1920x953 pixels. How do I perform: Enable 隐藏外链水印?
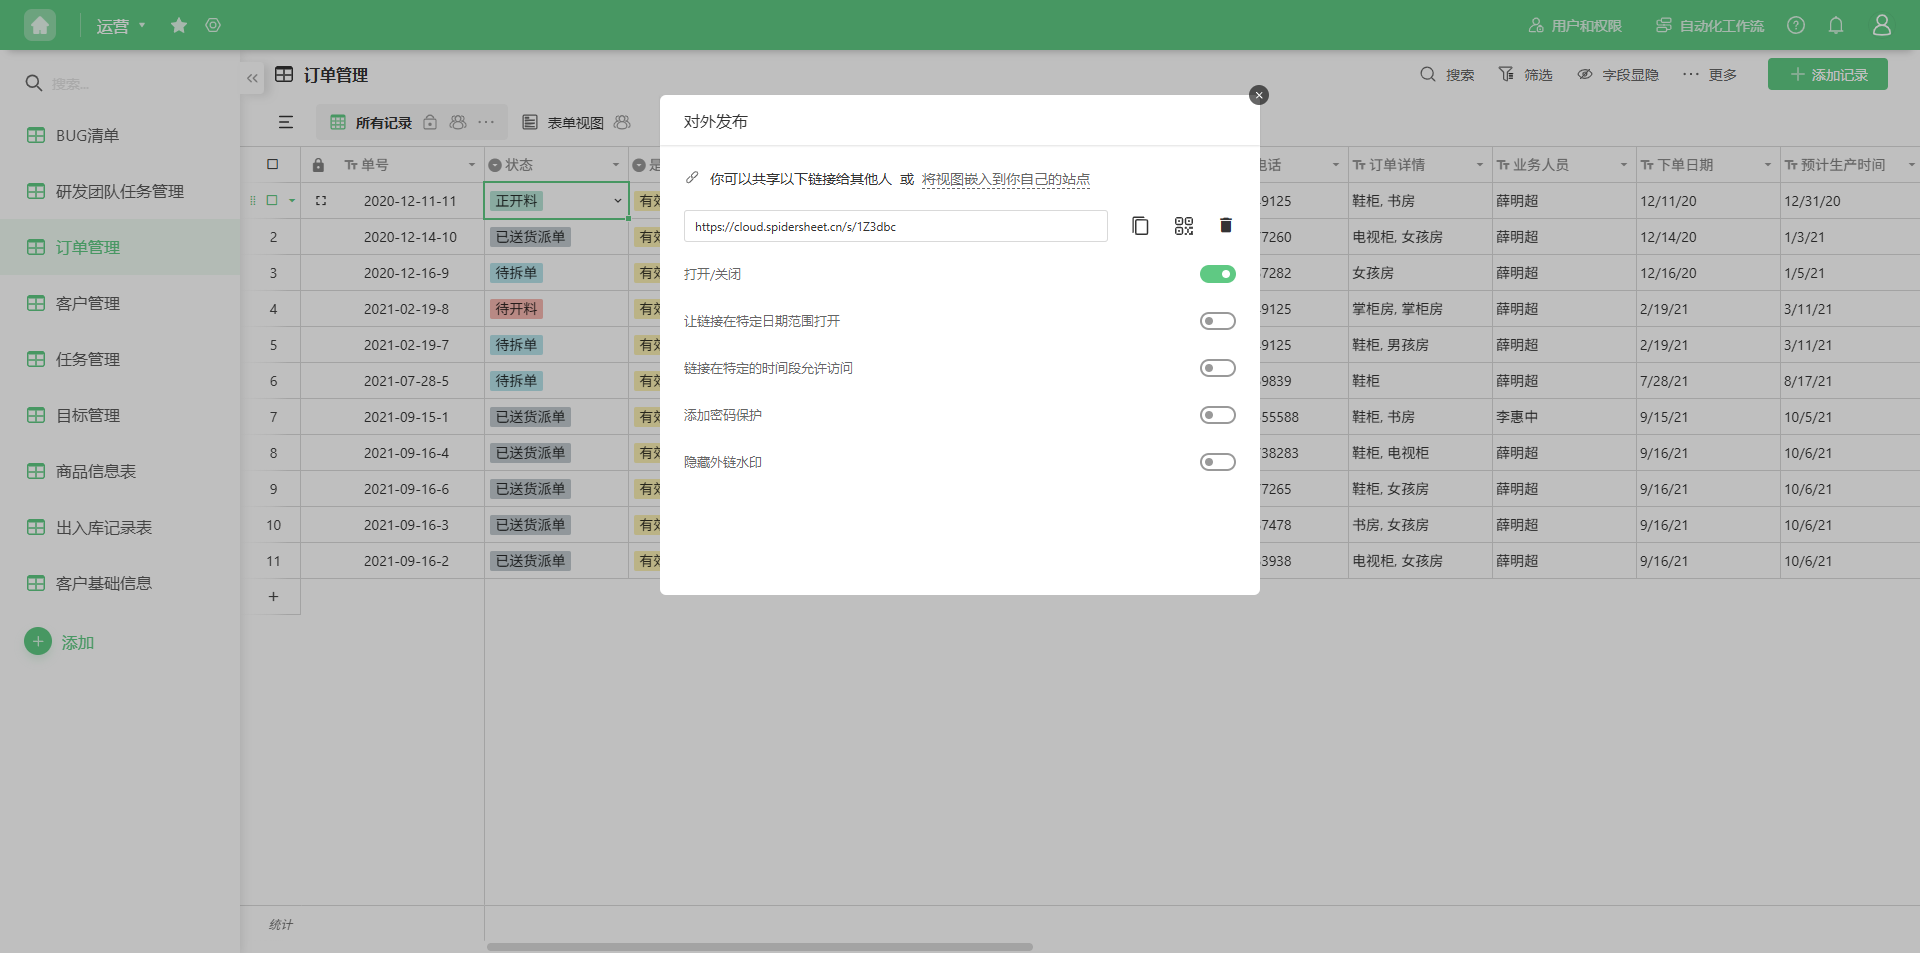tap(1218, 461)
